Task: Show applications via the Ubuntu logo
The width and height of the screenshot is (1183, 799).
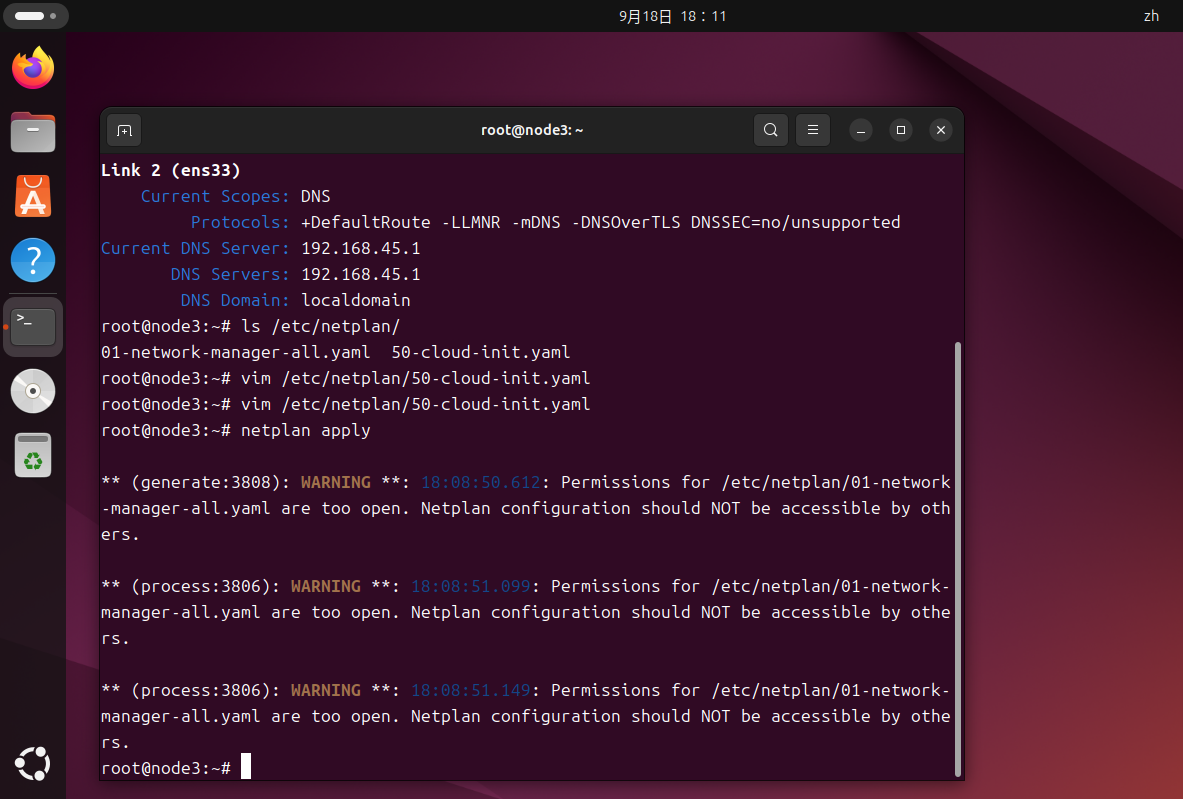Action: [33, 764]
